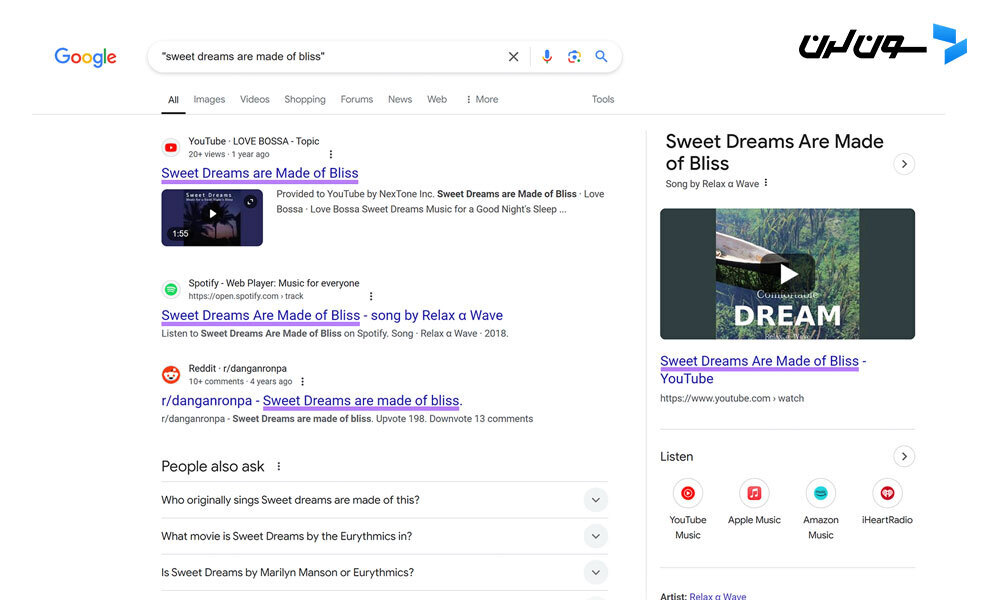
Task: Open YouTube result Sweet Dreams are Made of Bliss
Action: [x=260, y=173]
